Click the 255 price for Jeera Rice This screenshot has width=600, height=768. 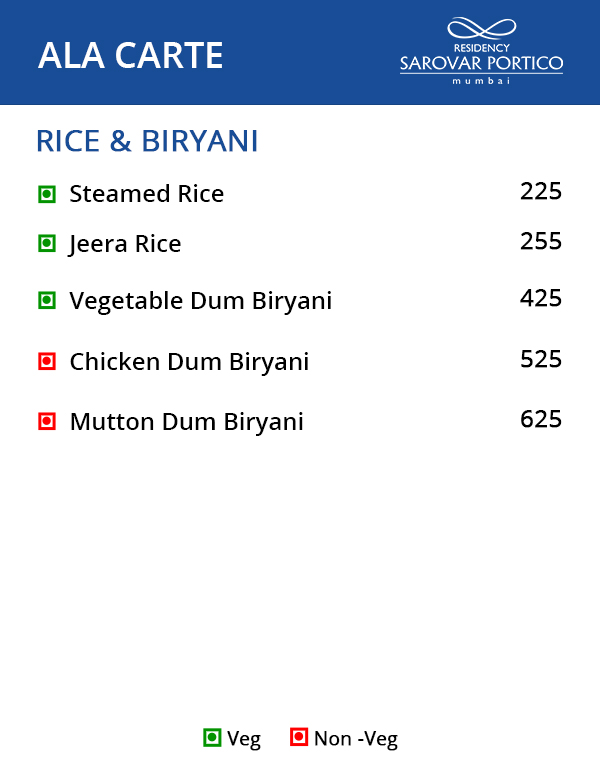point(541,241)
